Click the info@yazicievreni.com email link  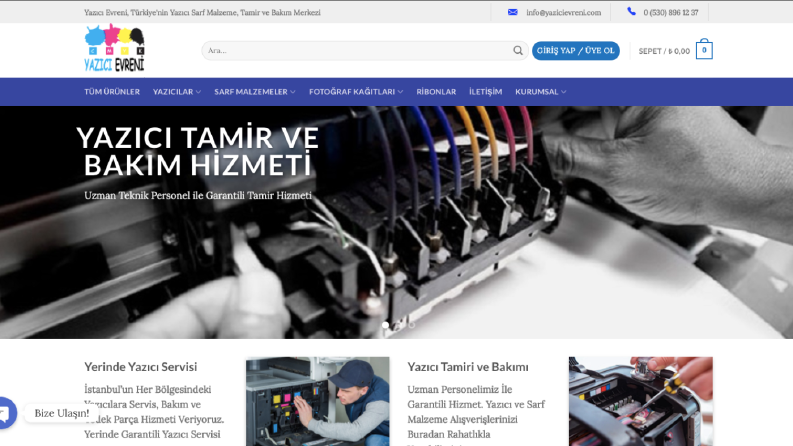click(x=563, y=13)
